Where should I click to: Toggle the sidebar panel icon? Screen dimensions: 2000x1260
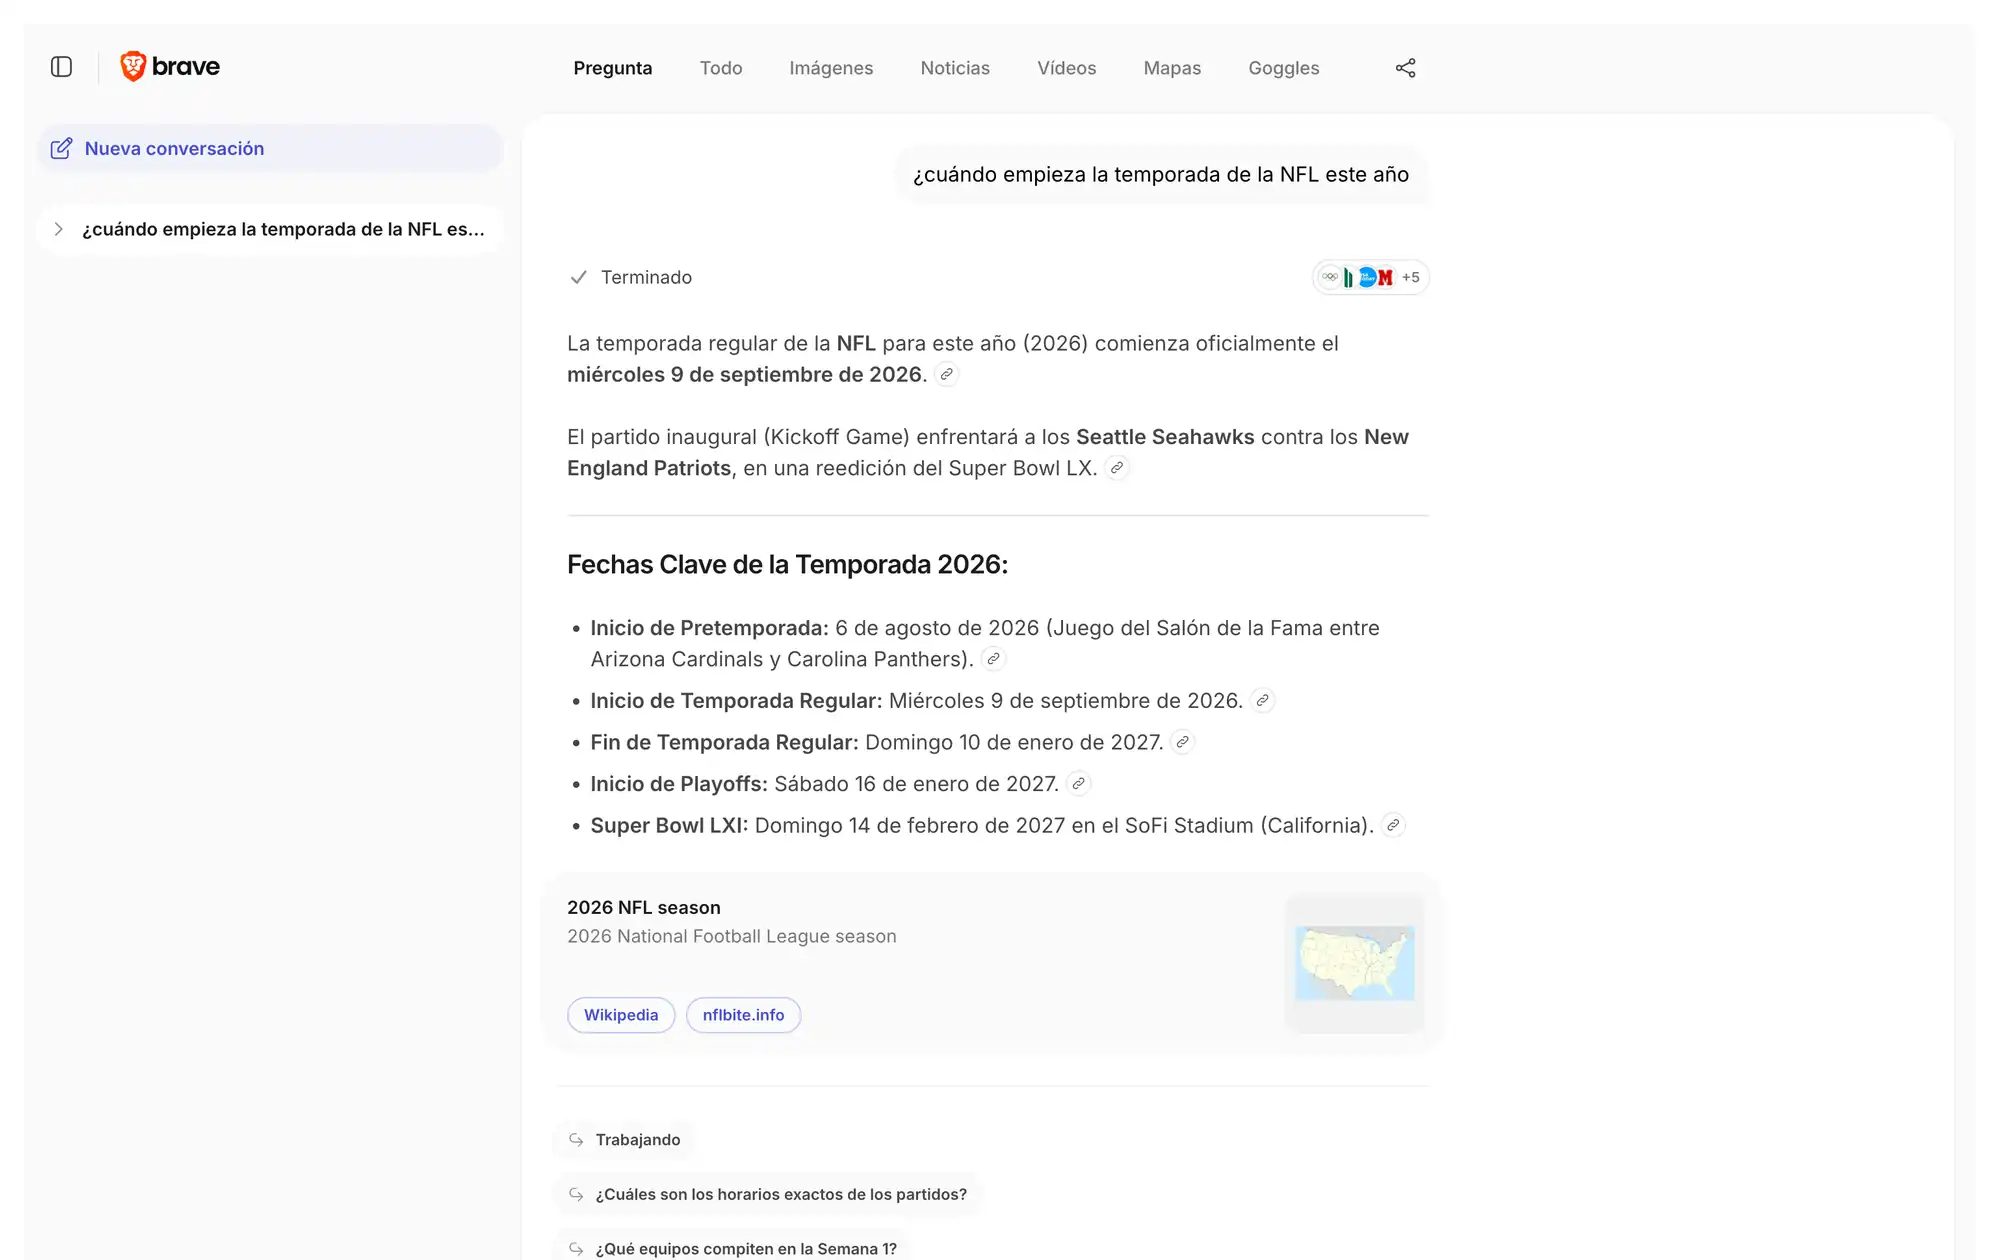point(61,67)
